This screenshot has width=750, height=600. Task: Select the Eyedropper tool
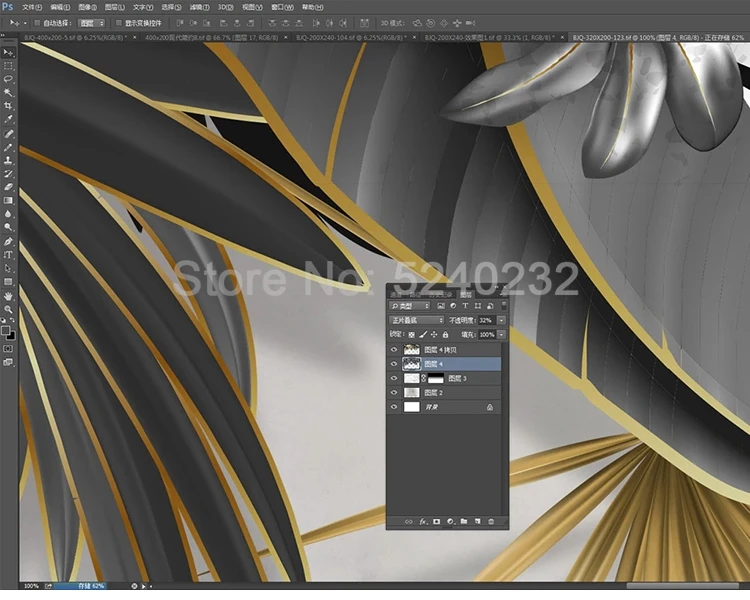(x=8, y=119)
